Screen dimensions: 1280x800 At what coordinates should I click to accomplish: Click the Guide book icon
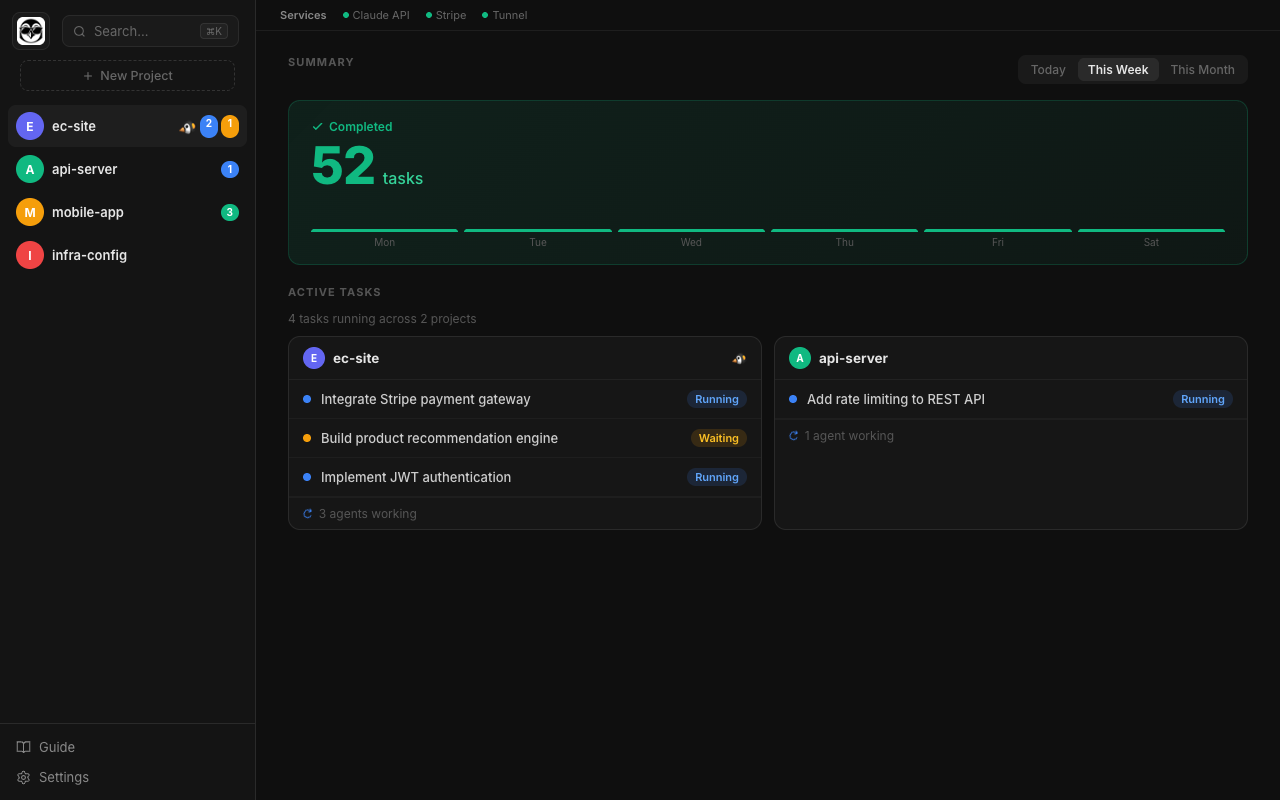[x=24, y=747]
